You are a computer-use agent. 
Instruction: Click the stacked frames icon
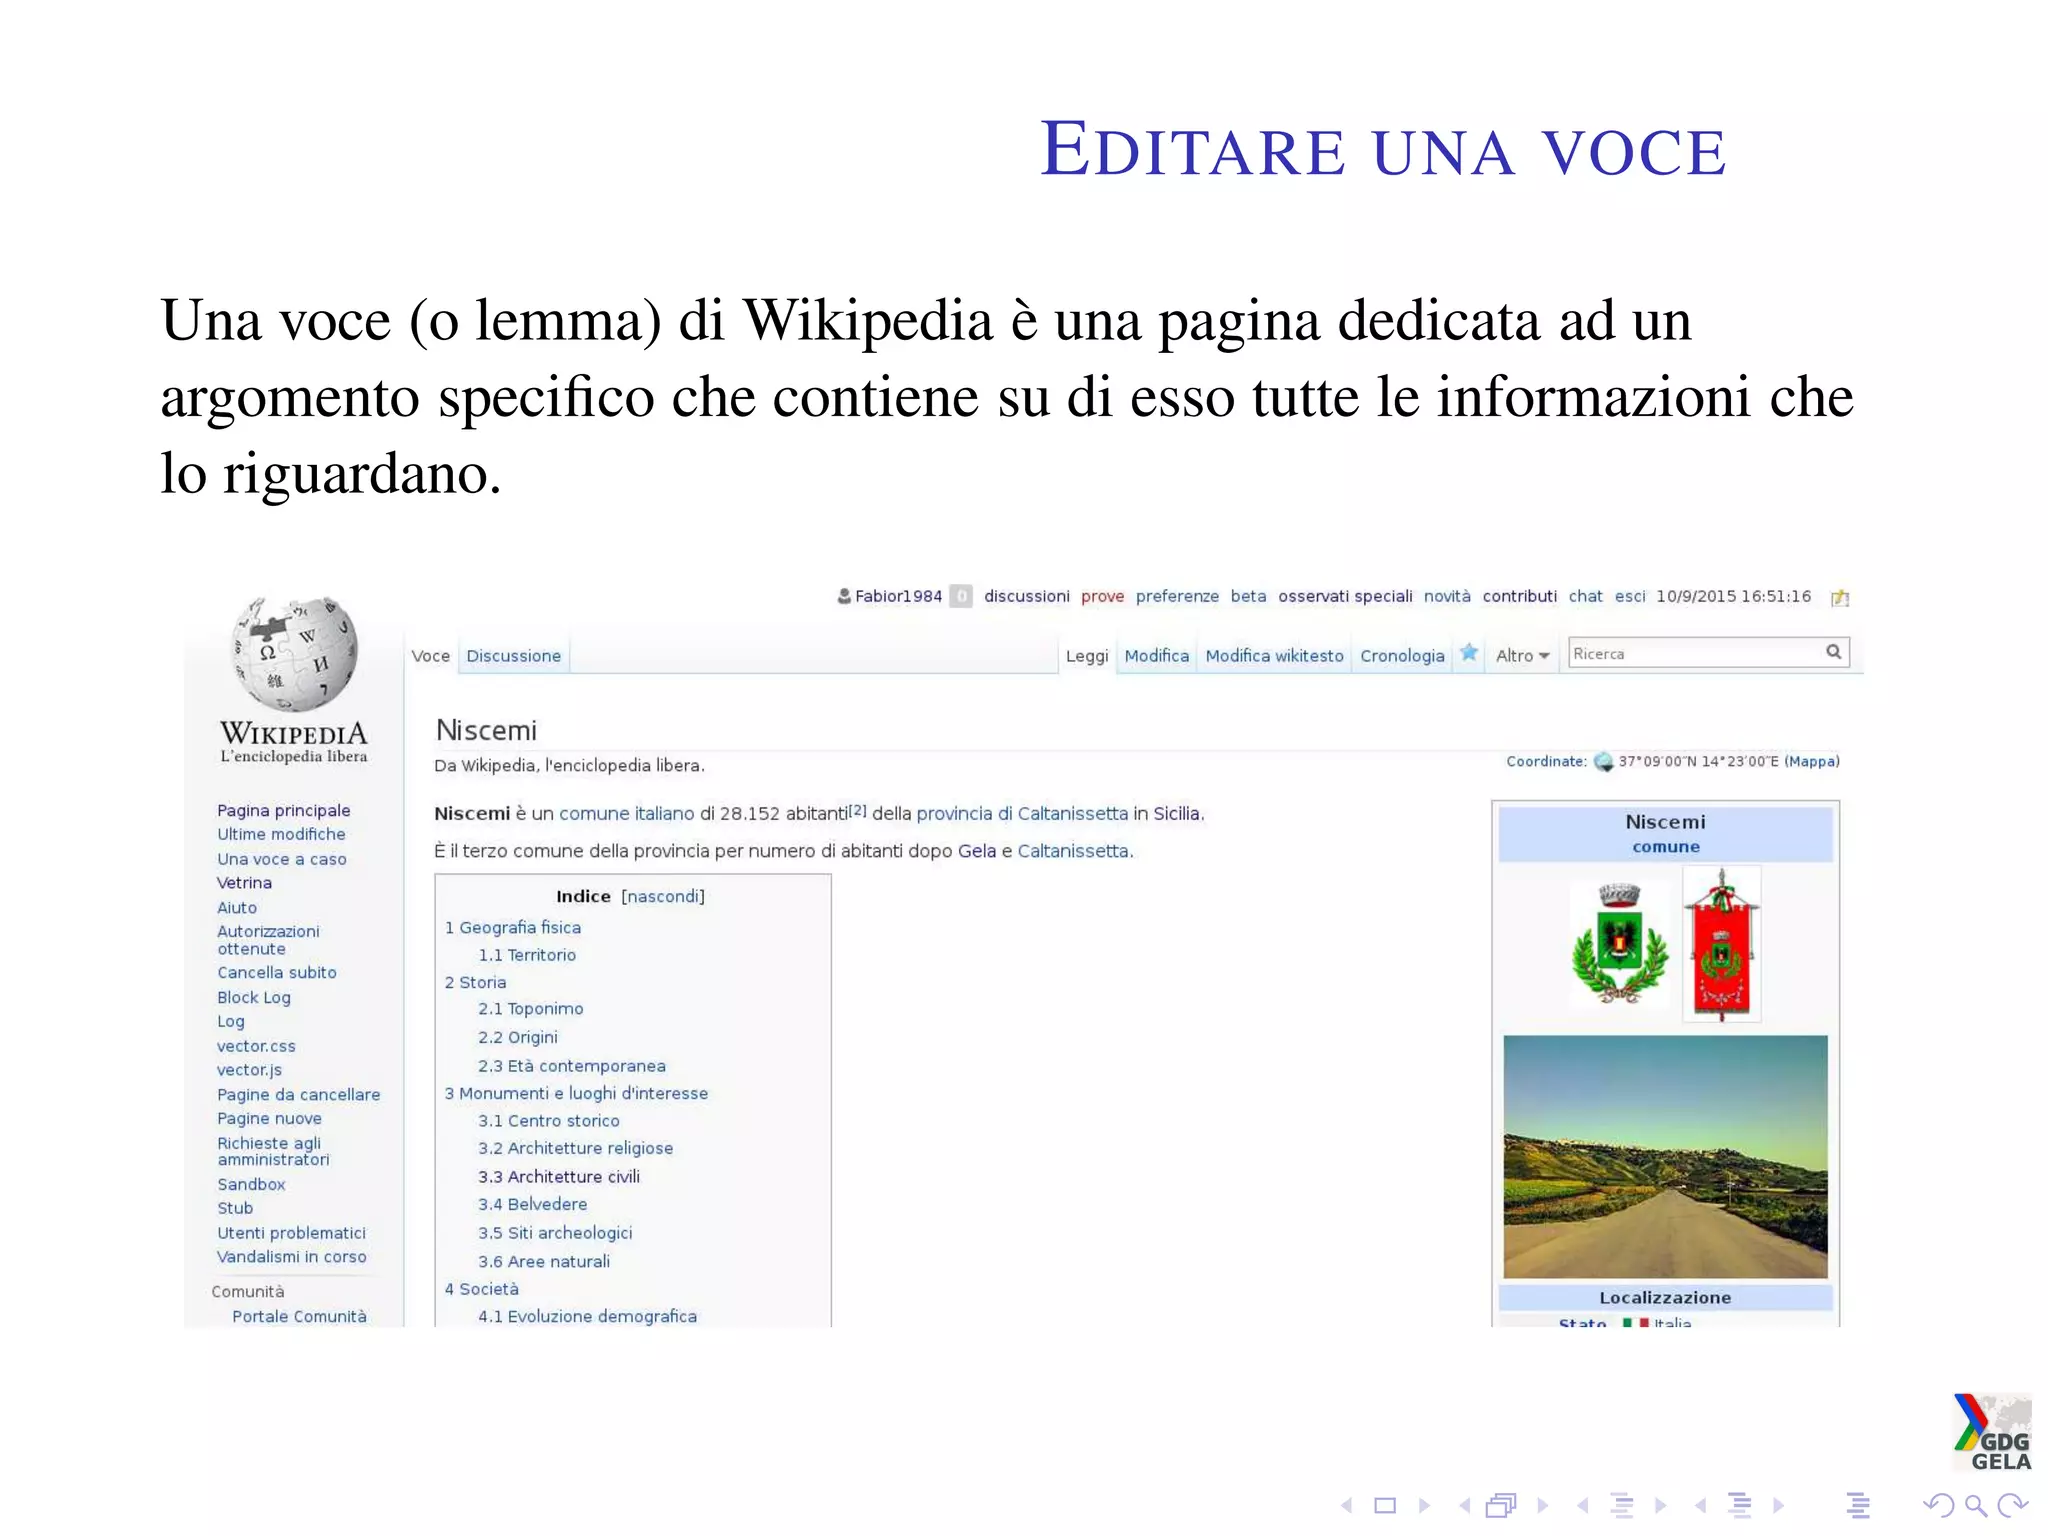coord(1502,1505)
